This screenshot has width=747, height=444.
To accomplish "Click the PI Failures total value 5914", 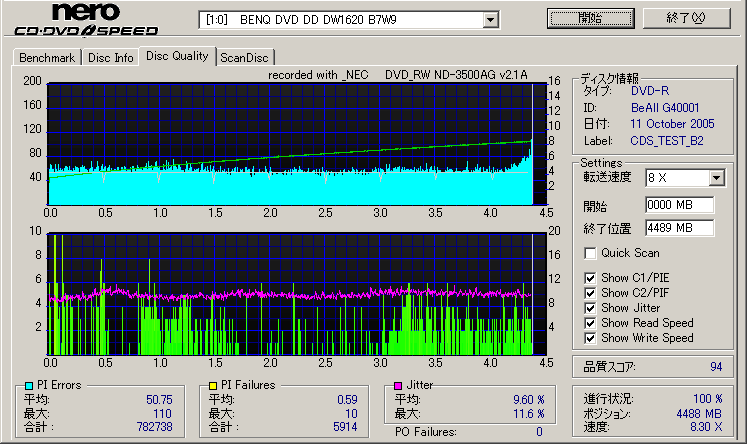I will pos(345,426).
